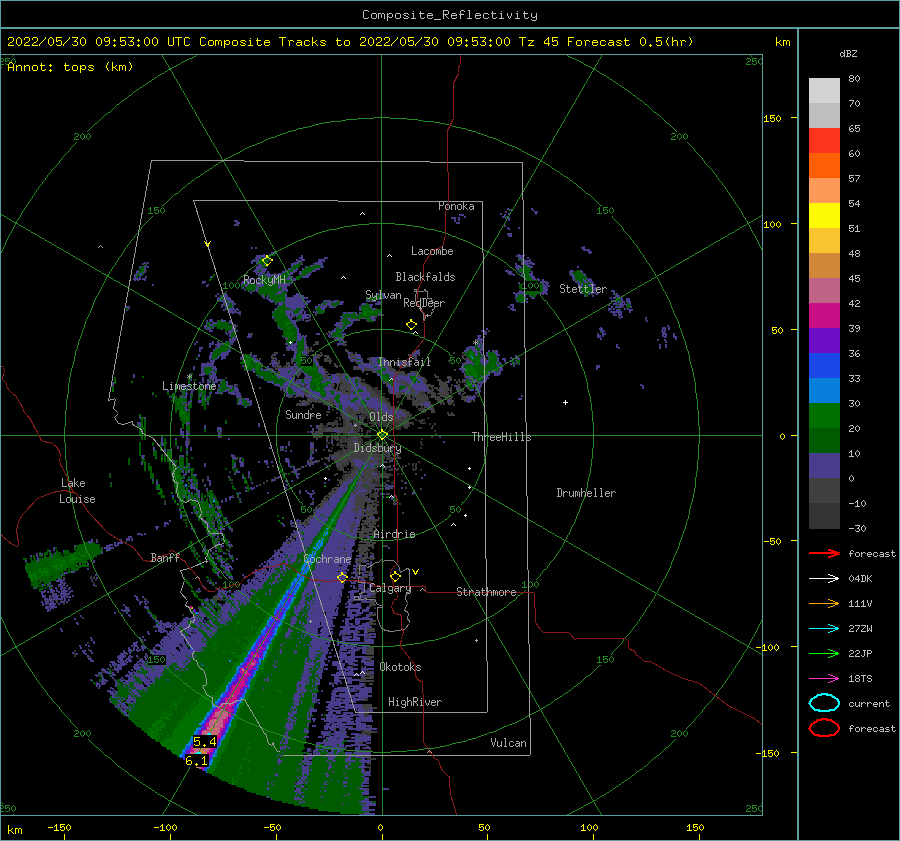This screenshot has height=841, width=900.
Task: Click the Ponoka city label
Action: point(456,206)
